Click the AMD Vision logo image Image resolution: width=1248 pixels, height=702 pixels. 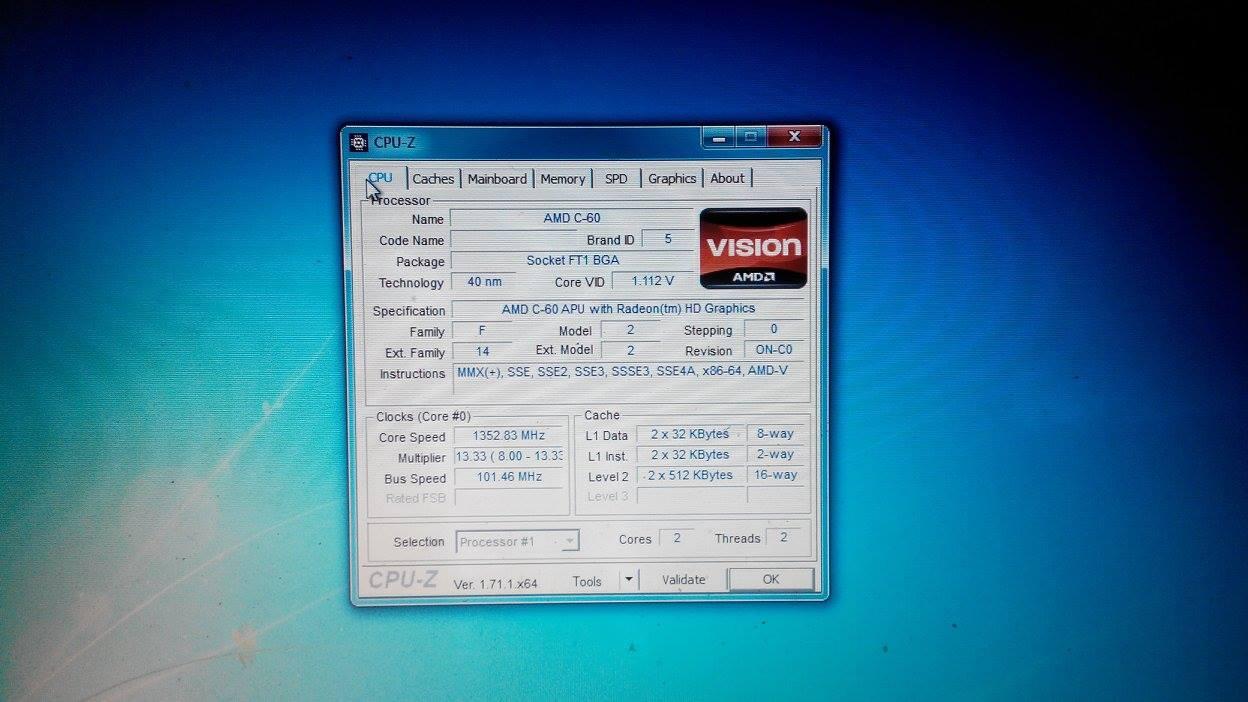click(x=753, y=248)
